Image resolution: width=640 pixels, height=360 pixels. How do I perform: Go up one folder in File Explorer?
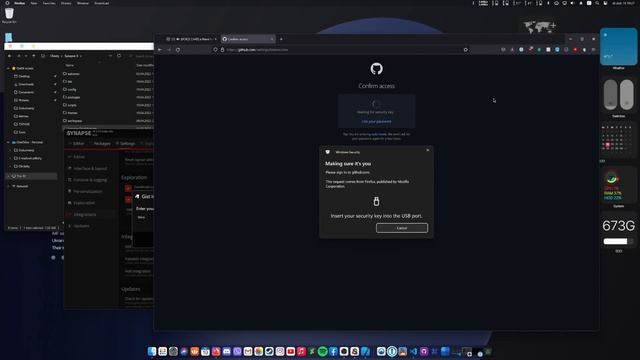(34, 56)
